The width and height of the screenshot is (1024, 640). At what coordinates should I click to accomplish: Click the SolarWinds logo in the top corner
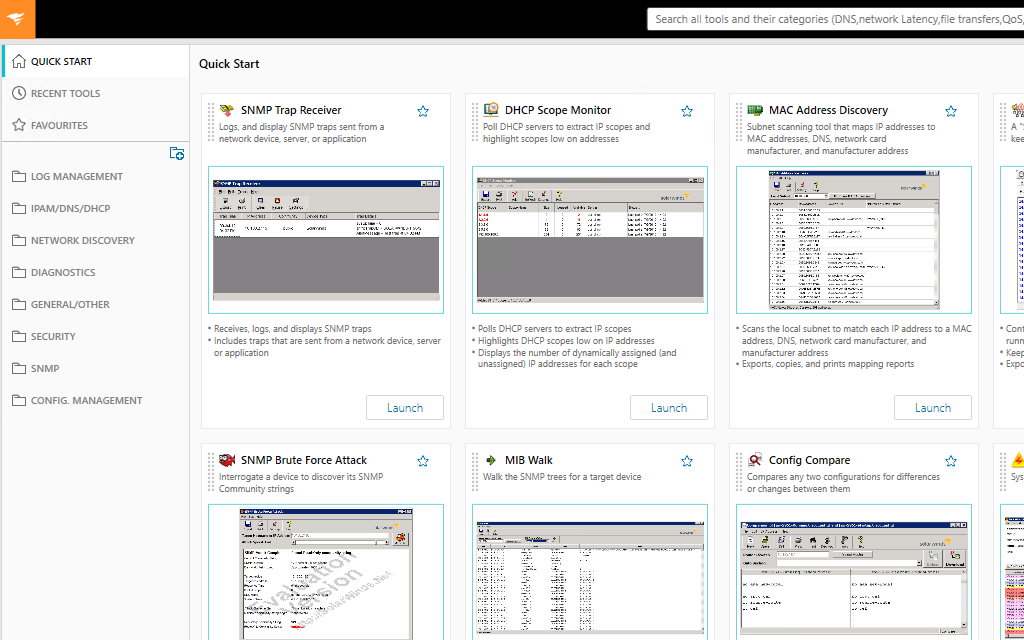pos(17,19)
